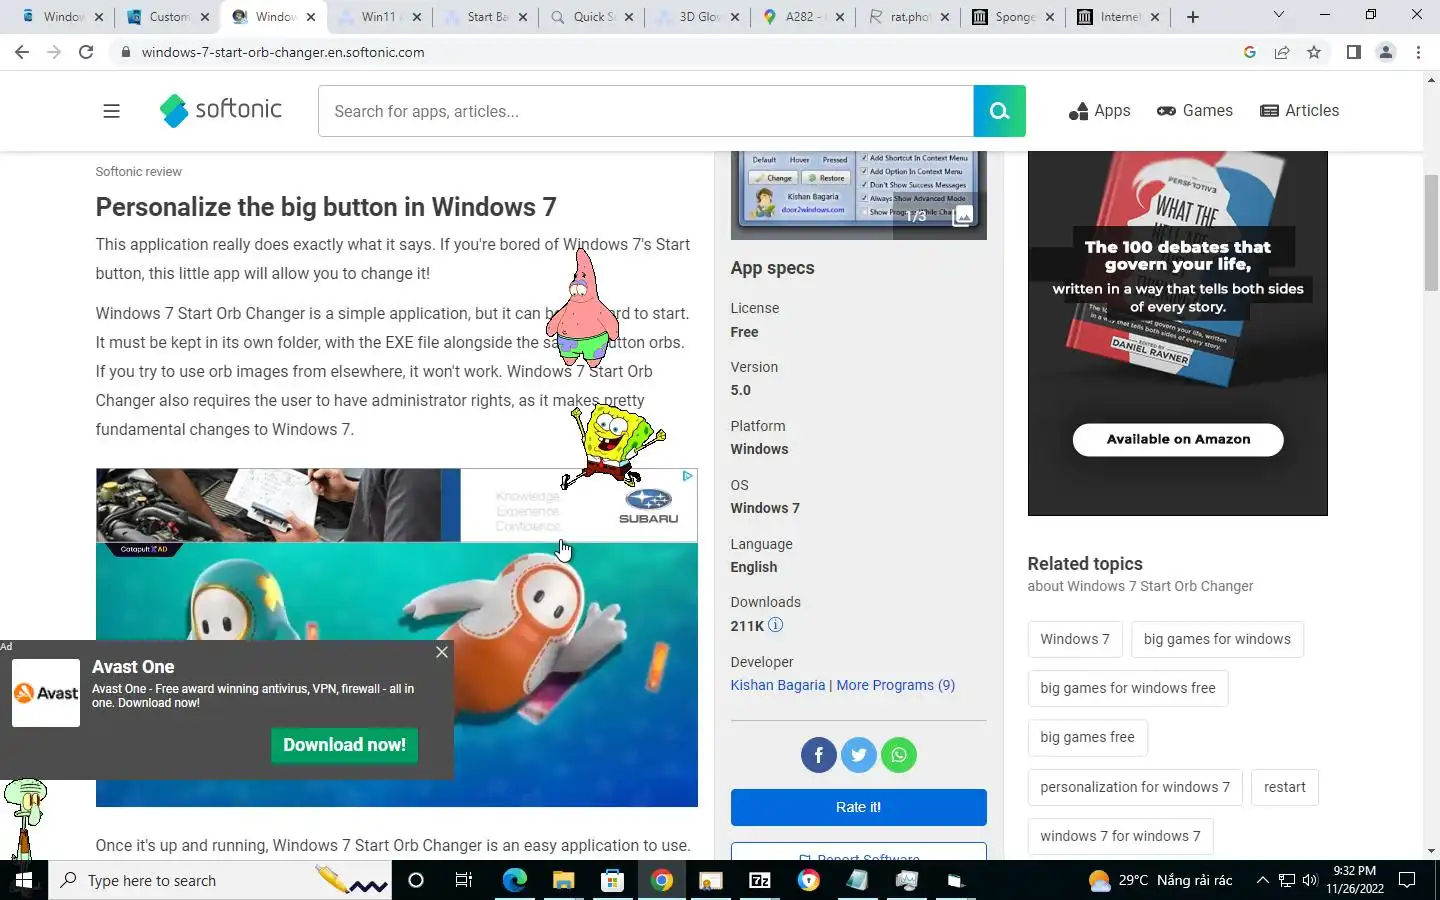Open the Softonic hamburger menu
Screen dimensions: 1440x900
pos(111,111)
